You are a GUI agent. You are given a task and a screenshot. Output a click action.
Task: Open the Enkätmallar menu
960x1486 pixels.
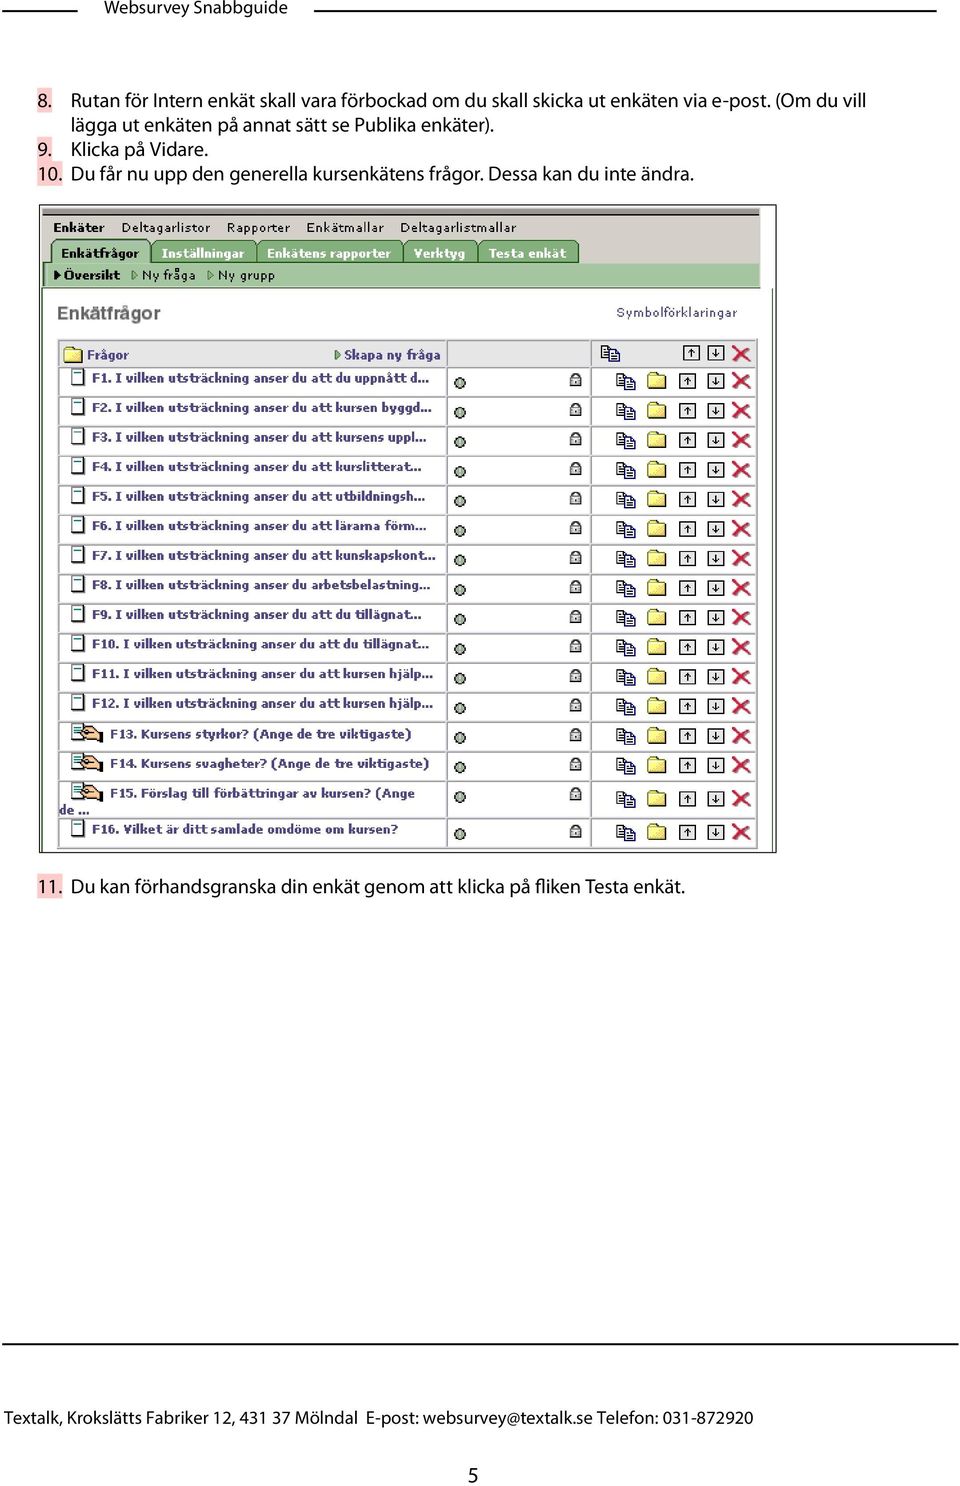click(345, 228)
